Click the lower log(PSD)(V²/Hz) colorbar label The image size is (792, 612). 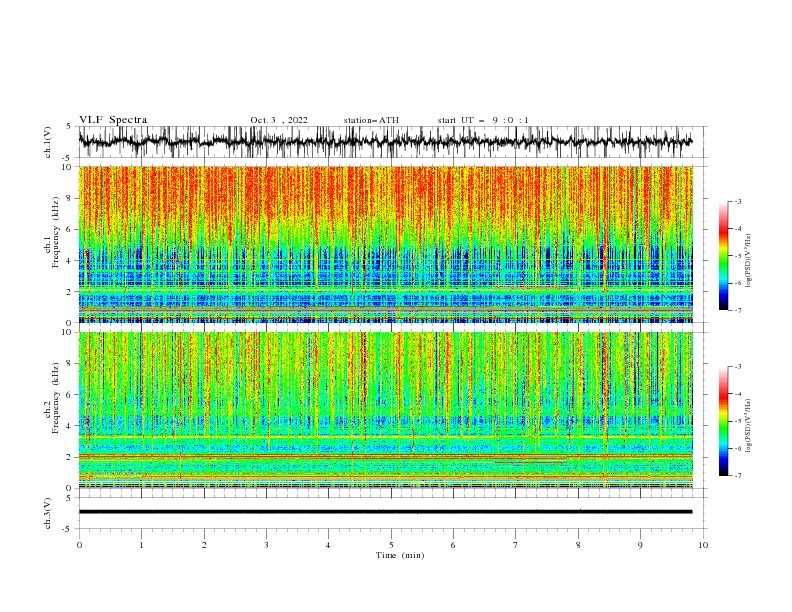(749, 425)
